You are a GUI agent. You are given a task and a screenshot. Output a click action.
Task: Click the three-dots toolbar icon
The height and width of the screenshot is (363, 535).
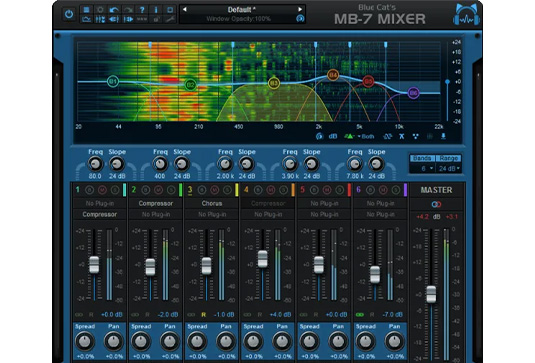tap(142, 19)
